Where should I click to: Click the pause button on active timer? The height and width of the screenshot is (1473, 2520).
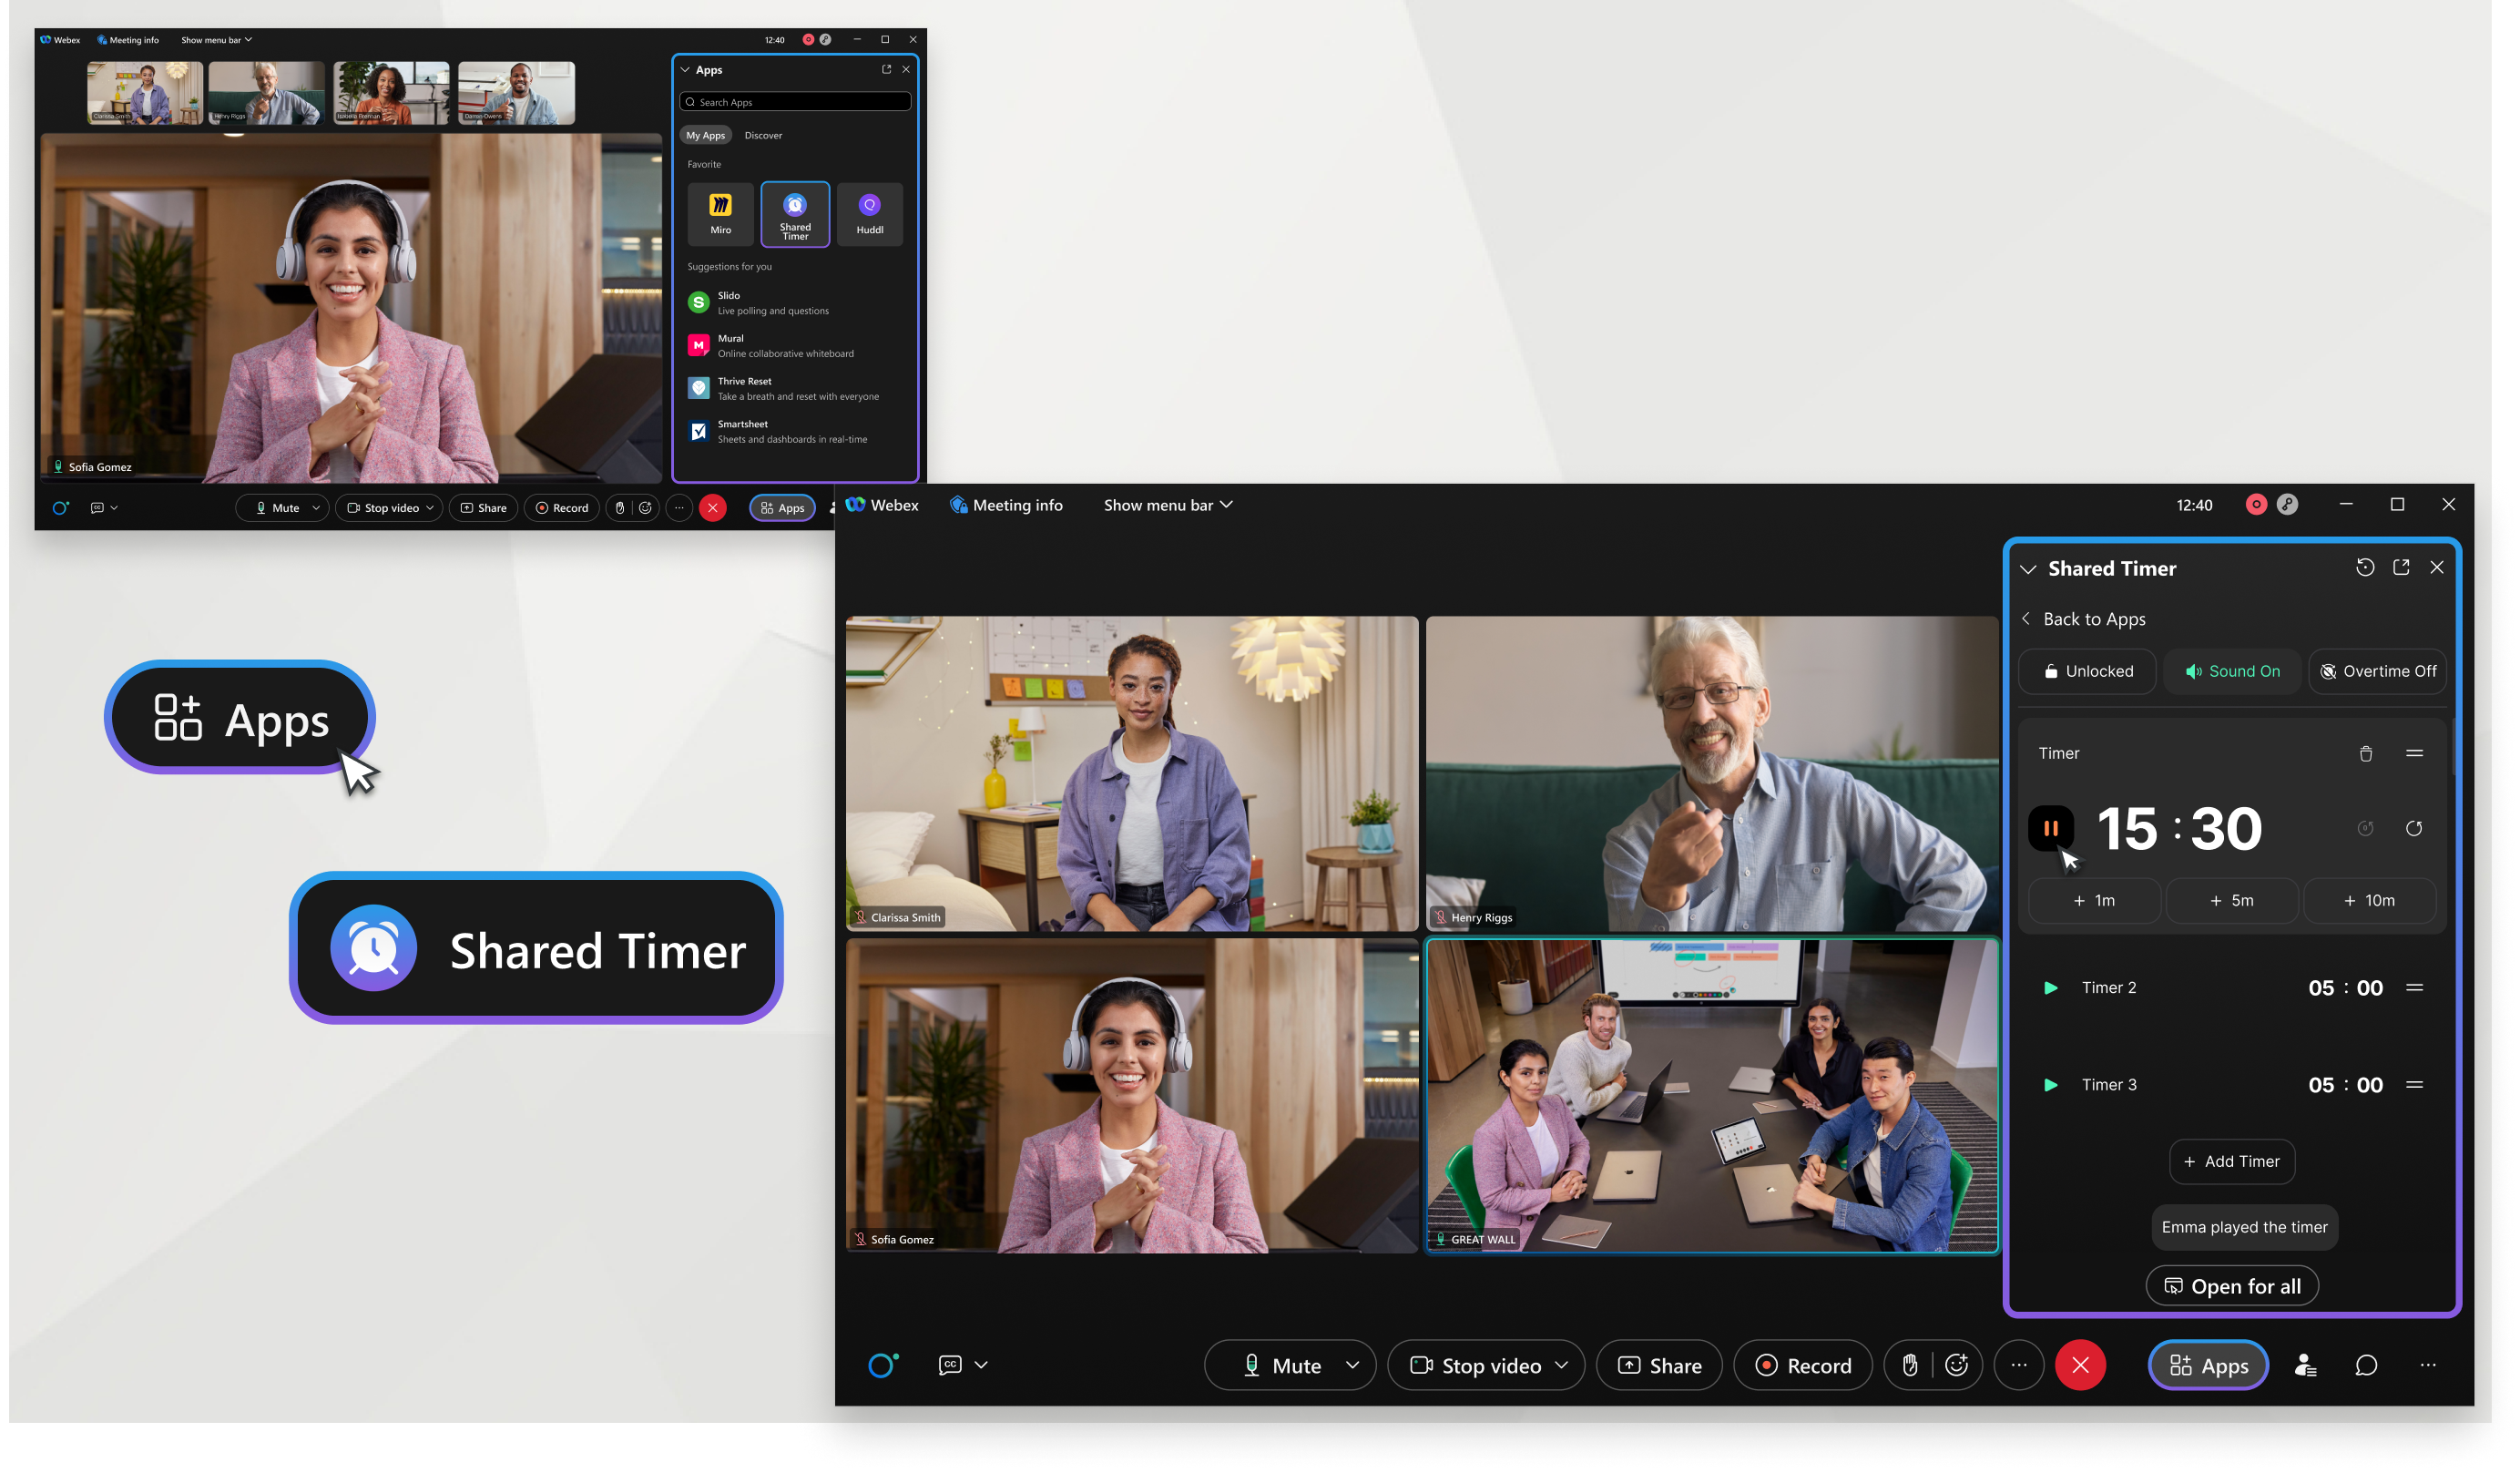(2052, 828)
